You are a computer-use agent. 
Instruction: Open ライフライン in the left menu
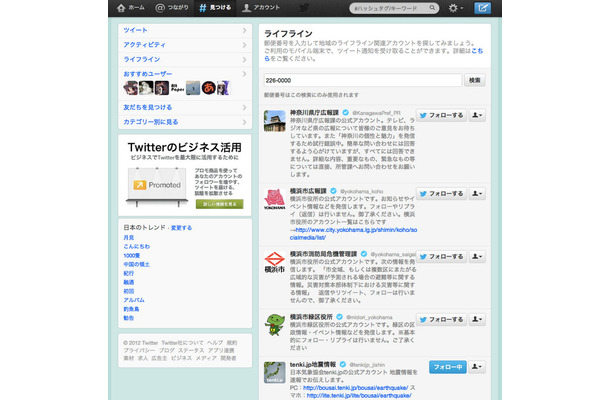185,60
